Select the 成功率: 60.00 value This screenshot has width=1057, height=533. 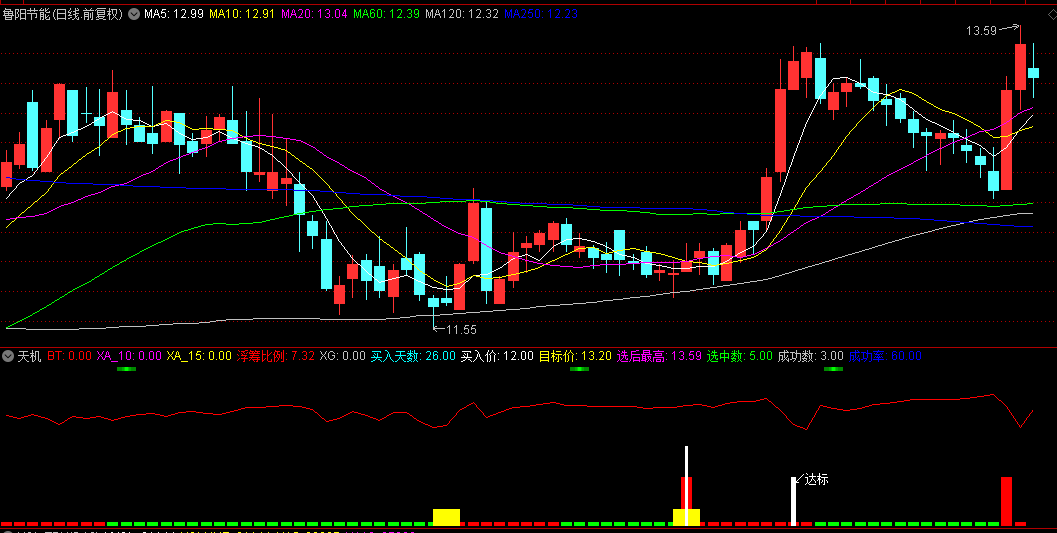tap(885, 356)
